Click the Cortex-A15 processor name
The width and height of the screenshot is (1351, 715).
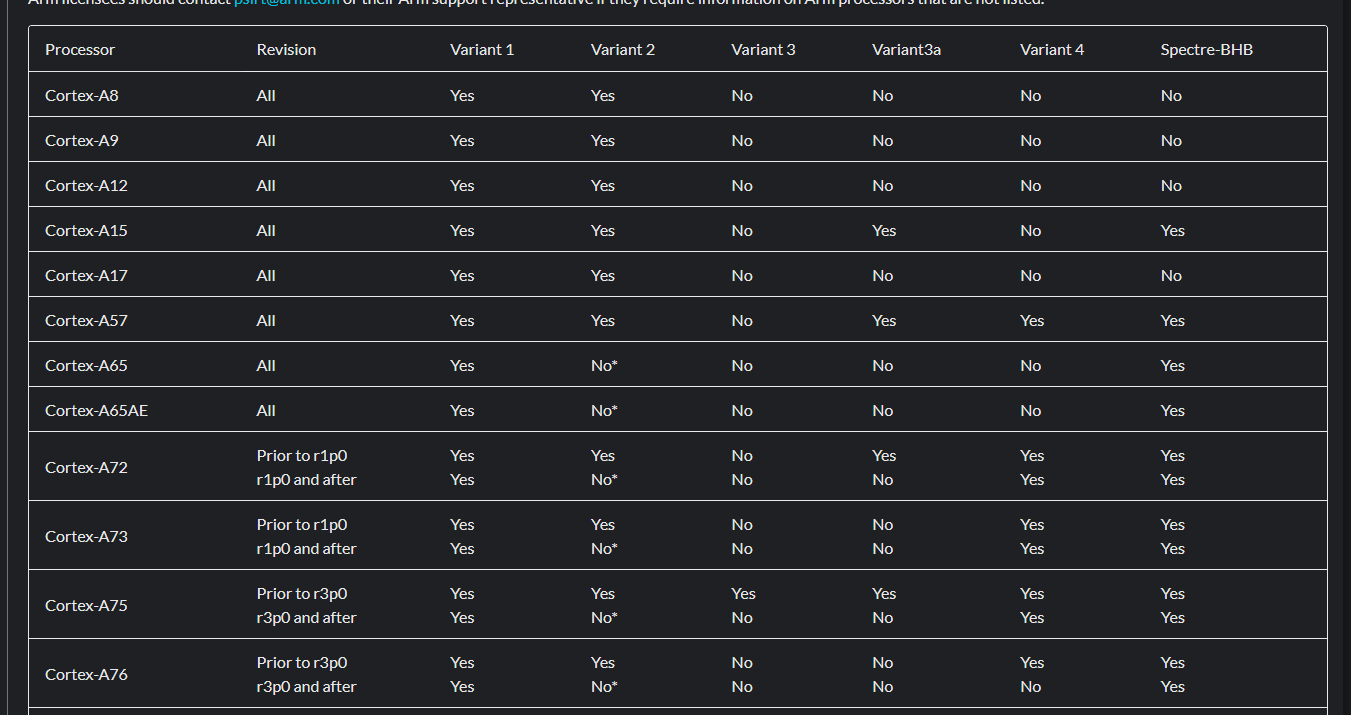click(x=86, y=230)
